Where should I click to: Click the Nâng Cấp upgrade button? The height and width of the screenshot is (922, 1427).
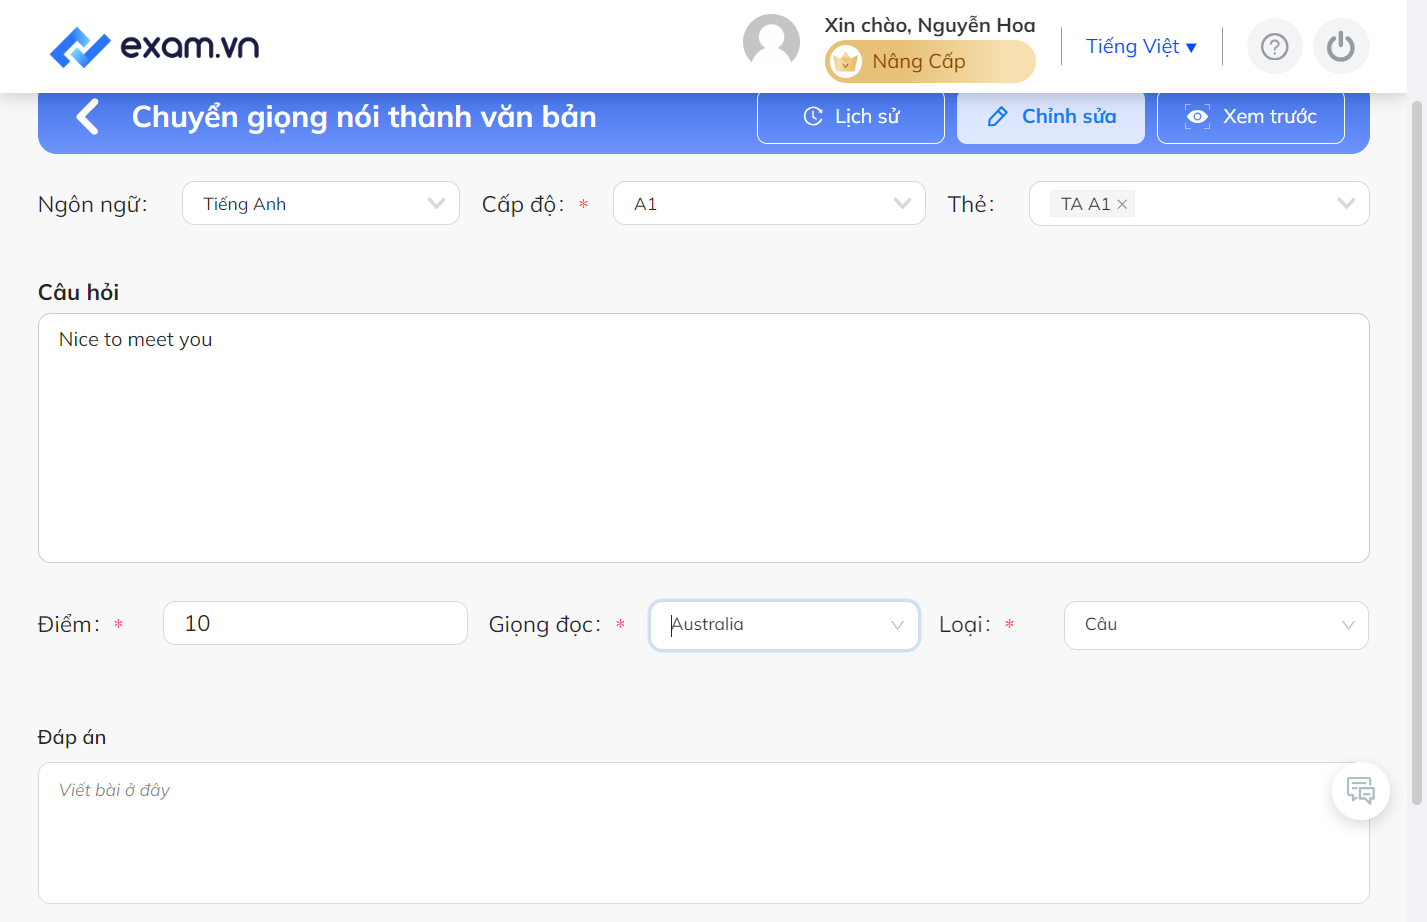point(930,62)
